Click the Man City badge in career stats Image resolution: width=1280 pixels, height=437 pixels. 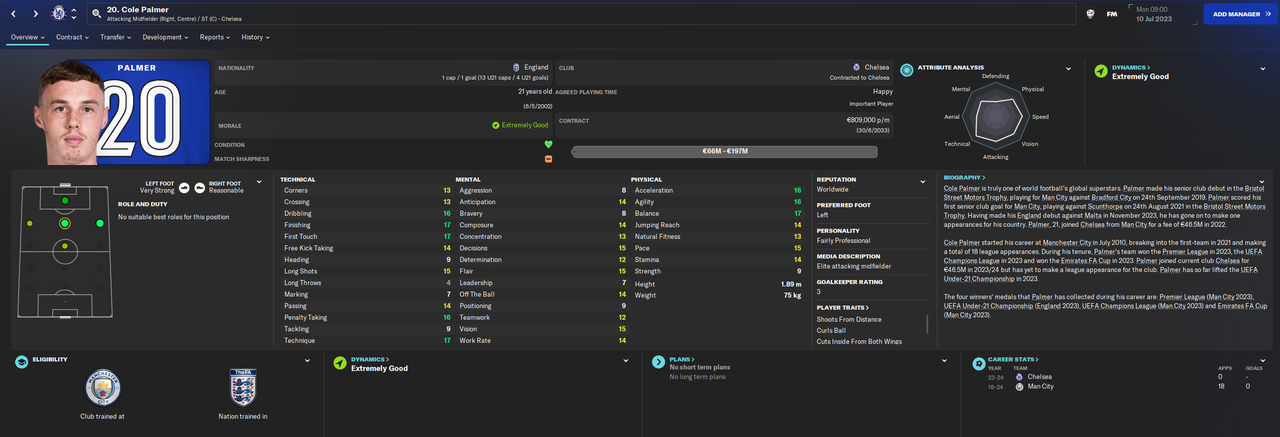click(1019, 386)
